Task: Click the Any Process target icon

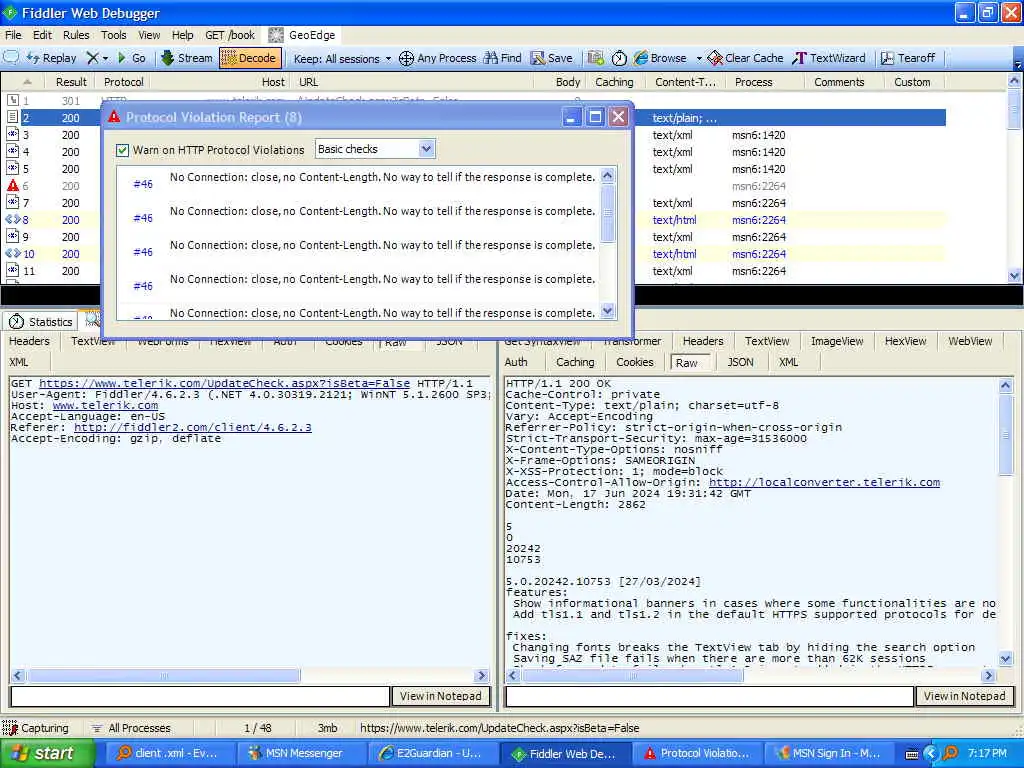Action: point(406,58)
